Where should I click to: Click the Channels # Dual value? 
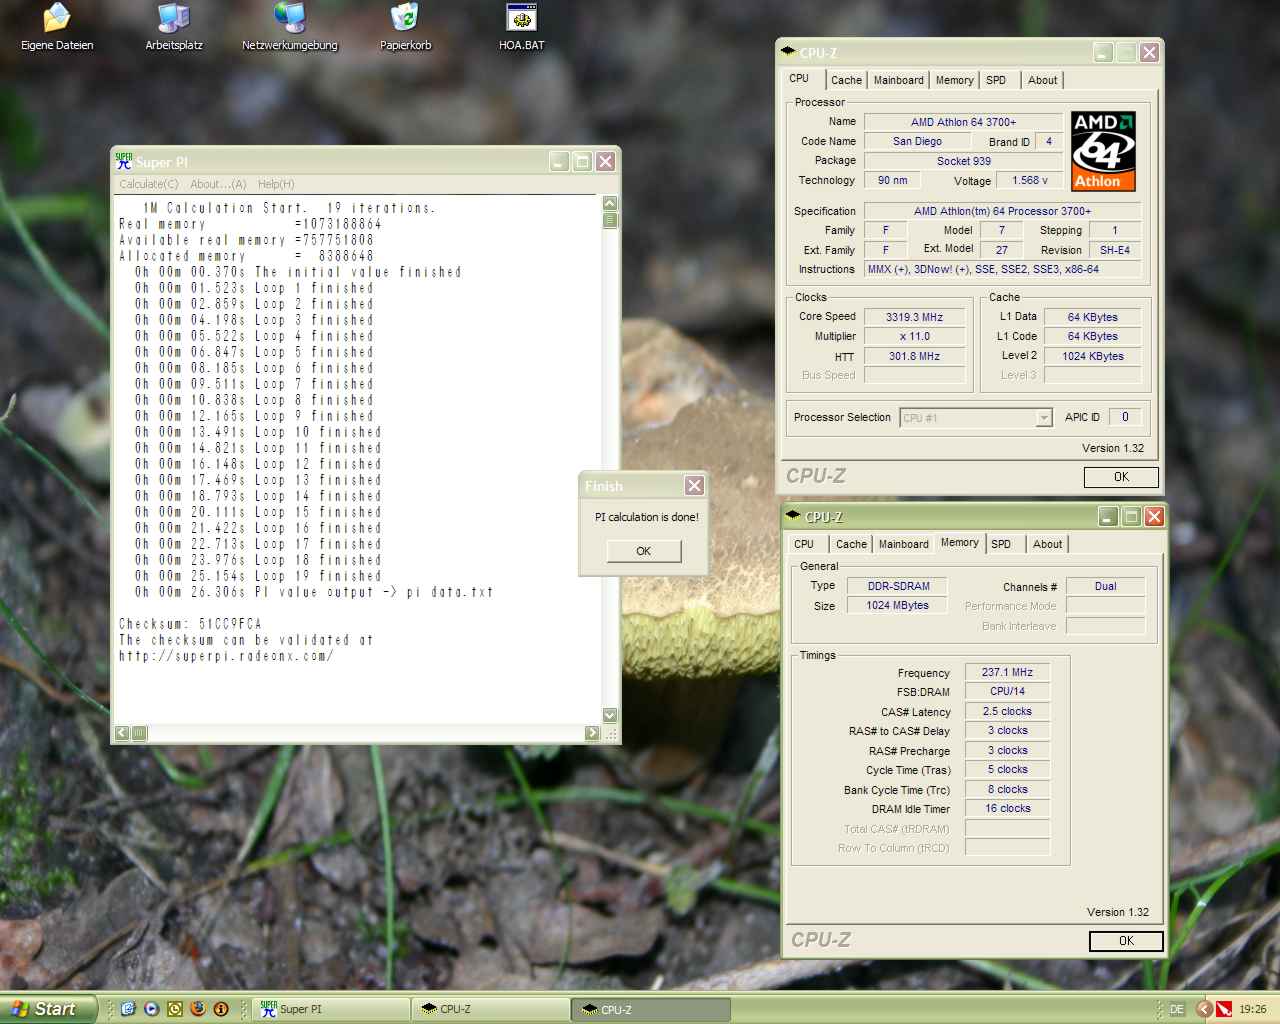[1105, 586]
